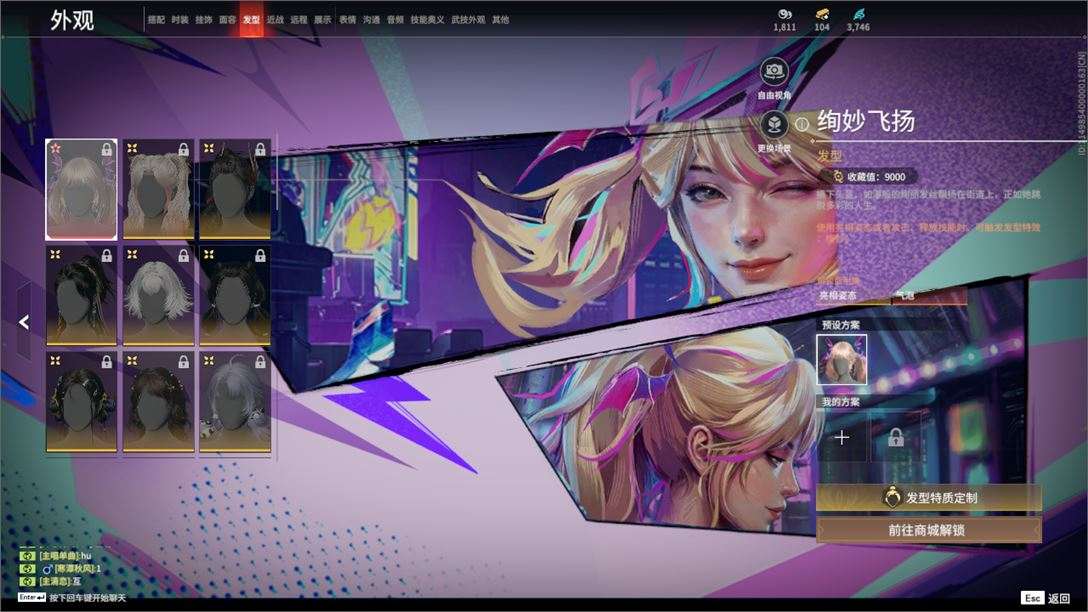Select the highlighted 发型 tab
This screenshot has width=1088, height=612.
point(251,20)
